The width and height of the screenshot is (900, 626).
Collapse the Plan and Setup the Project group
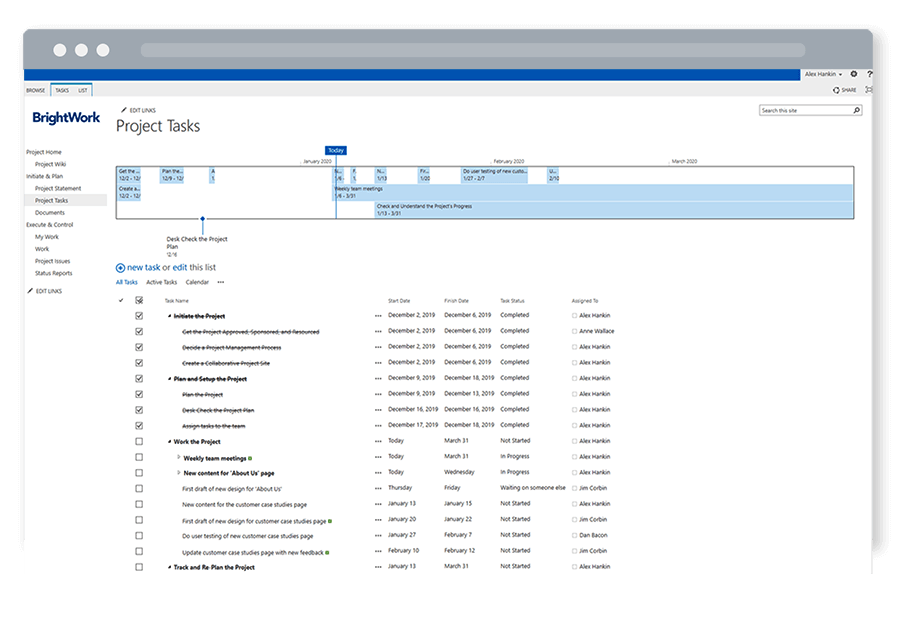click(169, 379)
